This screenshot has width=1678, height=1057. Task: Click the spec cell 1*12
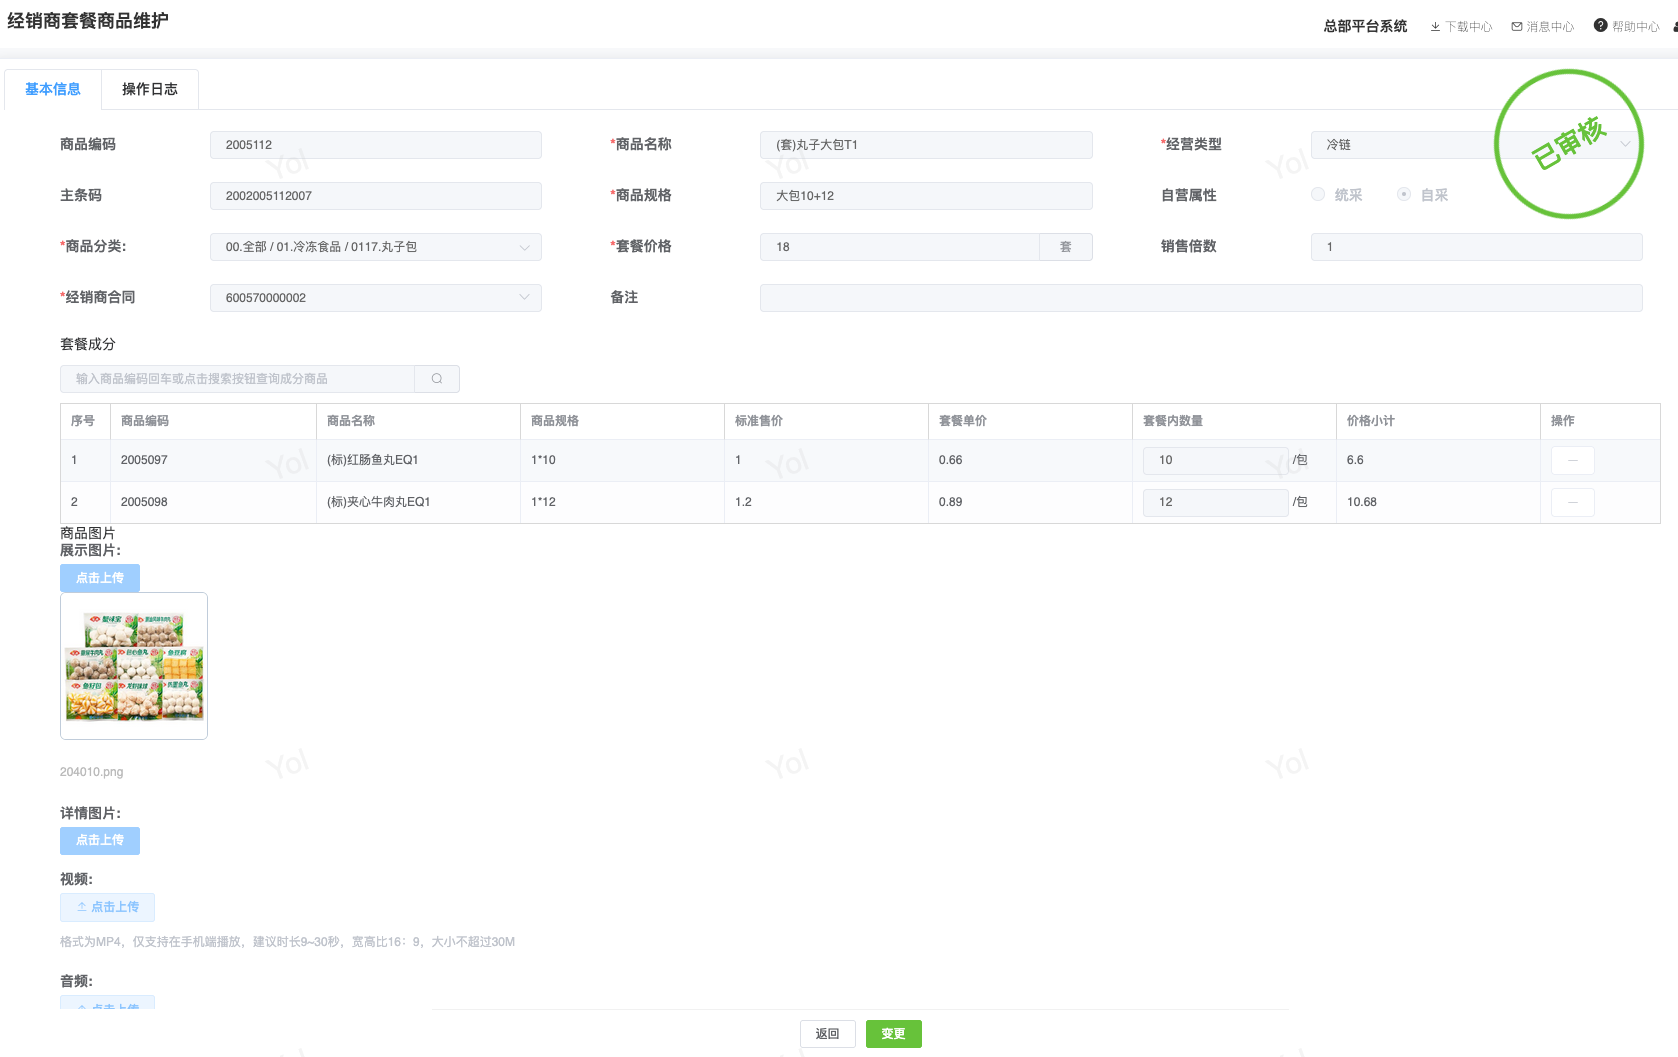pos(543,503)
